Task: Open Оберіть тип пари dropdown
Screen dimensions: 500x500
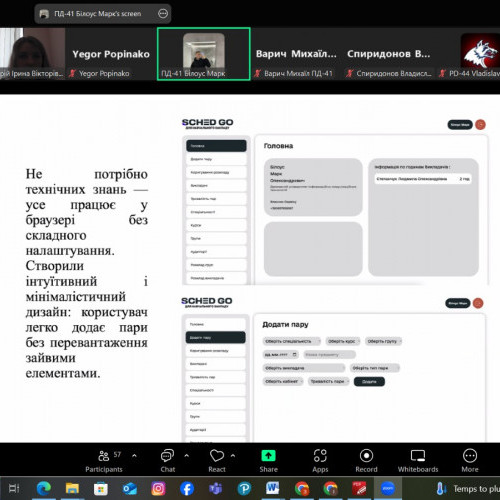Action: click(375, 368)
